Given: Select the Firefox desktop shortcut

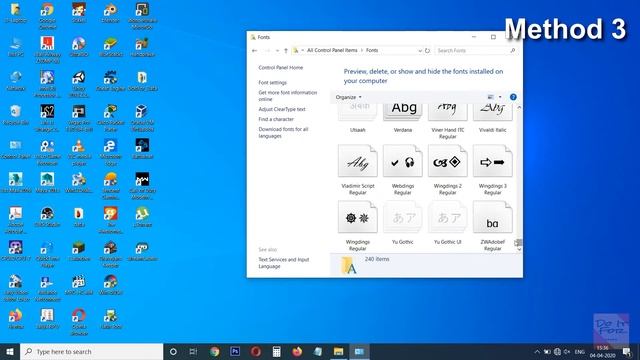Looking at the screenshot, I should [16, 319].
